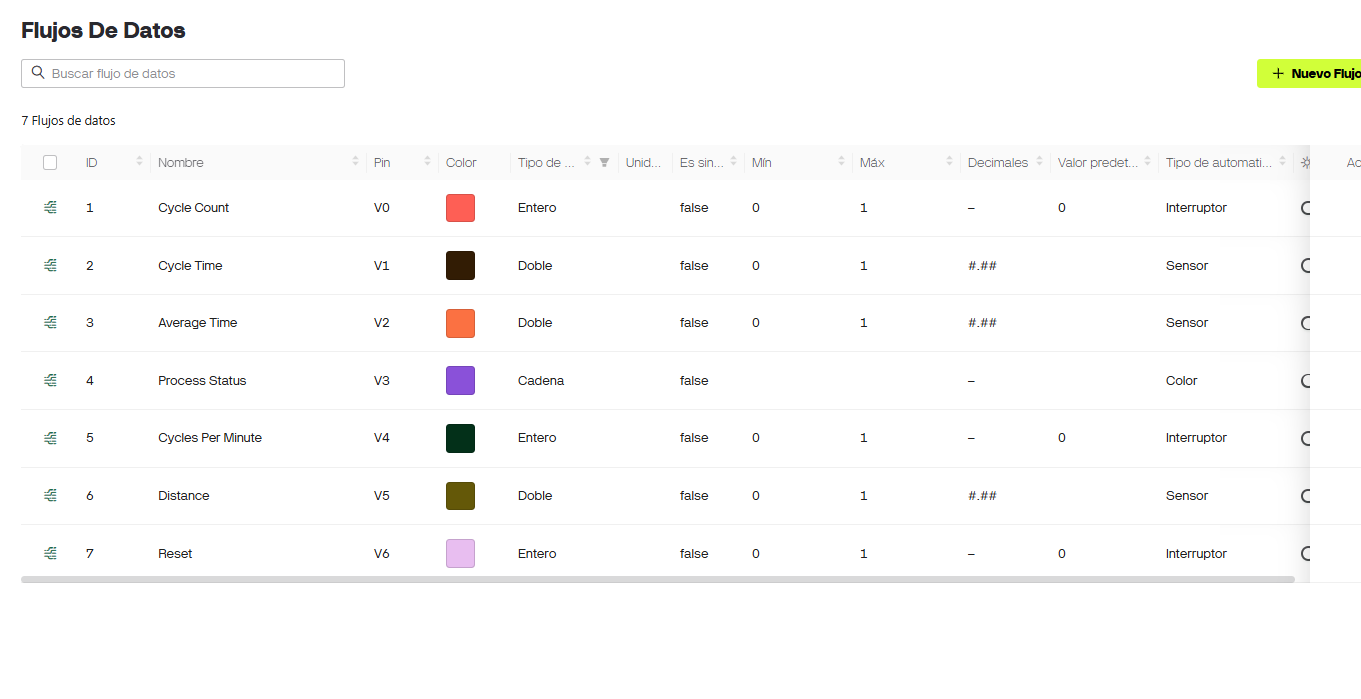Click the search magnifier icon

point(38,73)
